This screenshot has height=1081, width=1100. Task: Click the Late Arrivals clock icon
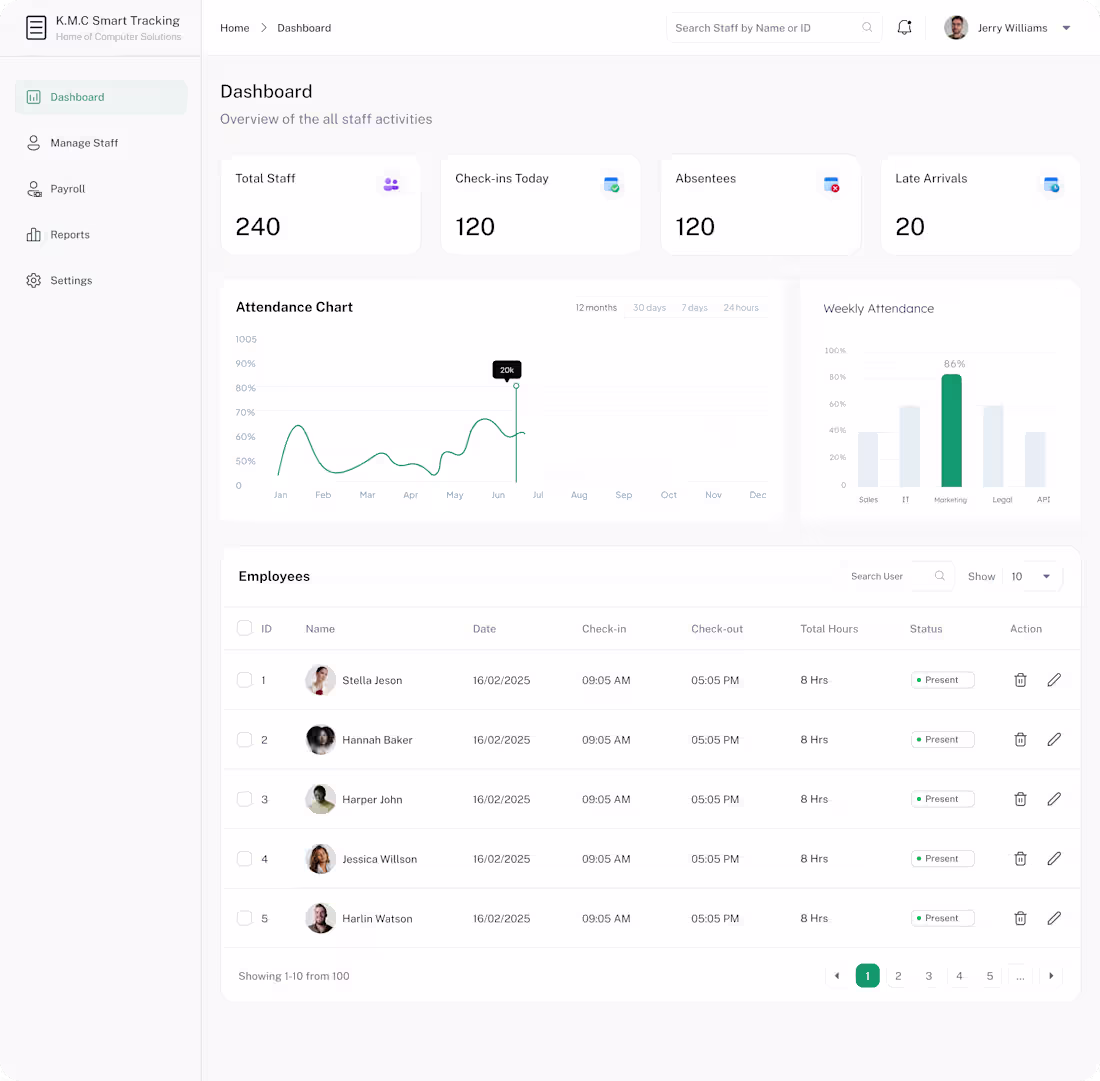pos(1051,184)
